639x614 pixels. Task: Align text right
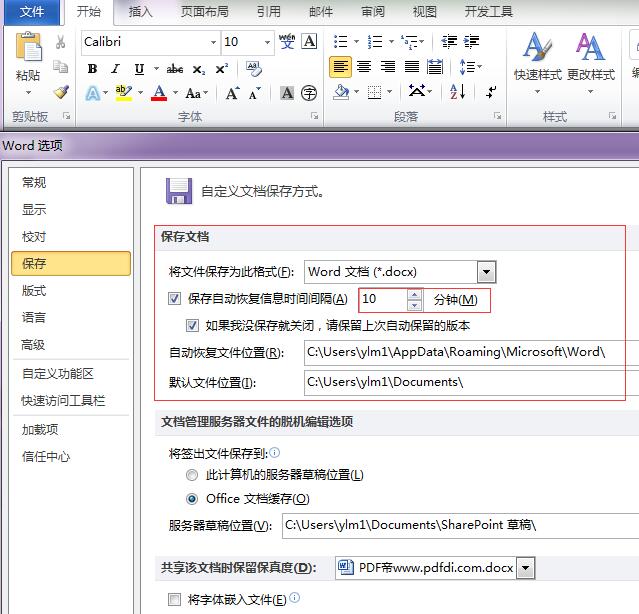(x=388, y=66)
